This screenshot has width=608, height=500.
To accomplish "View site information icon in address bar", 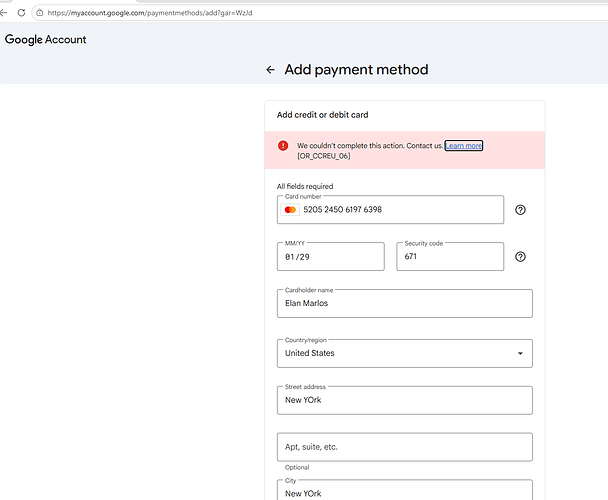I will (40, 13).
